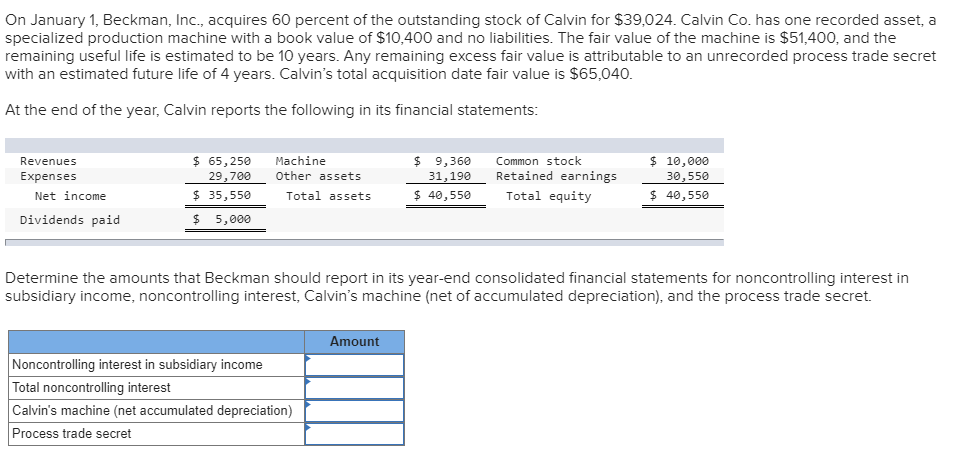The image size is (968, 452).
Task: Click the Noncontrolling interest in subsidiary income amount field
Action: [354, 364]
